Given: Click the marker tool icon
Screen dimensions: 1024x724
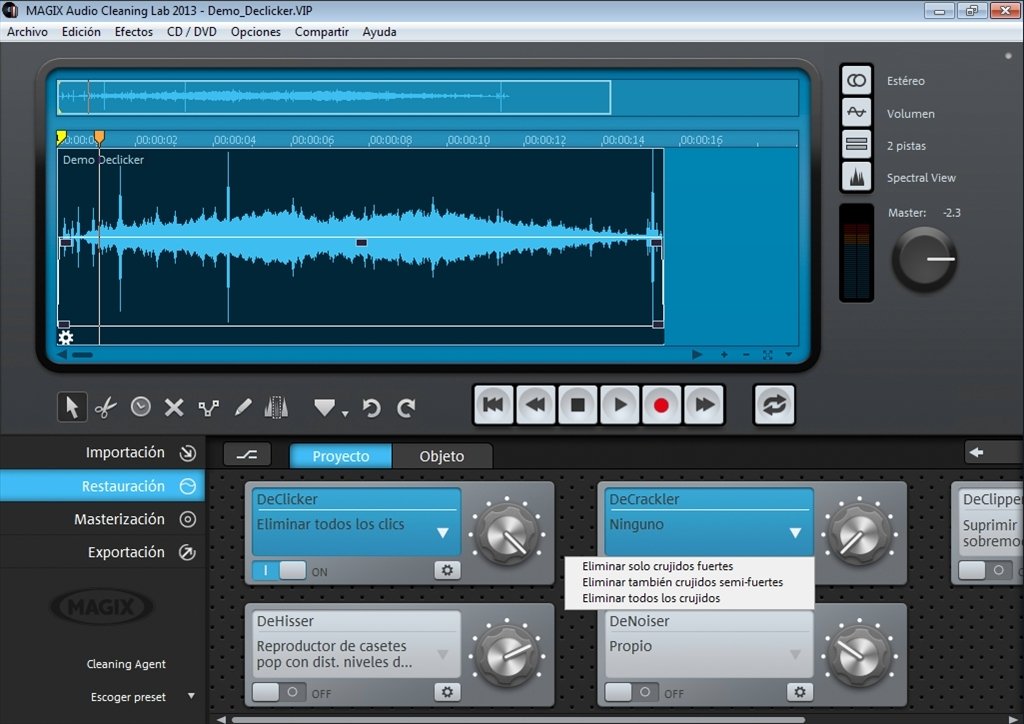Looking at the screenshot, I should pos(325,408).
